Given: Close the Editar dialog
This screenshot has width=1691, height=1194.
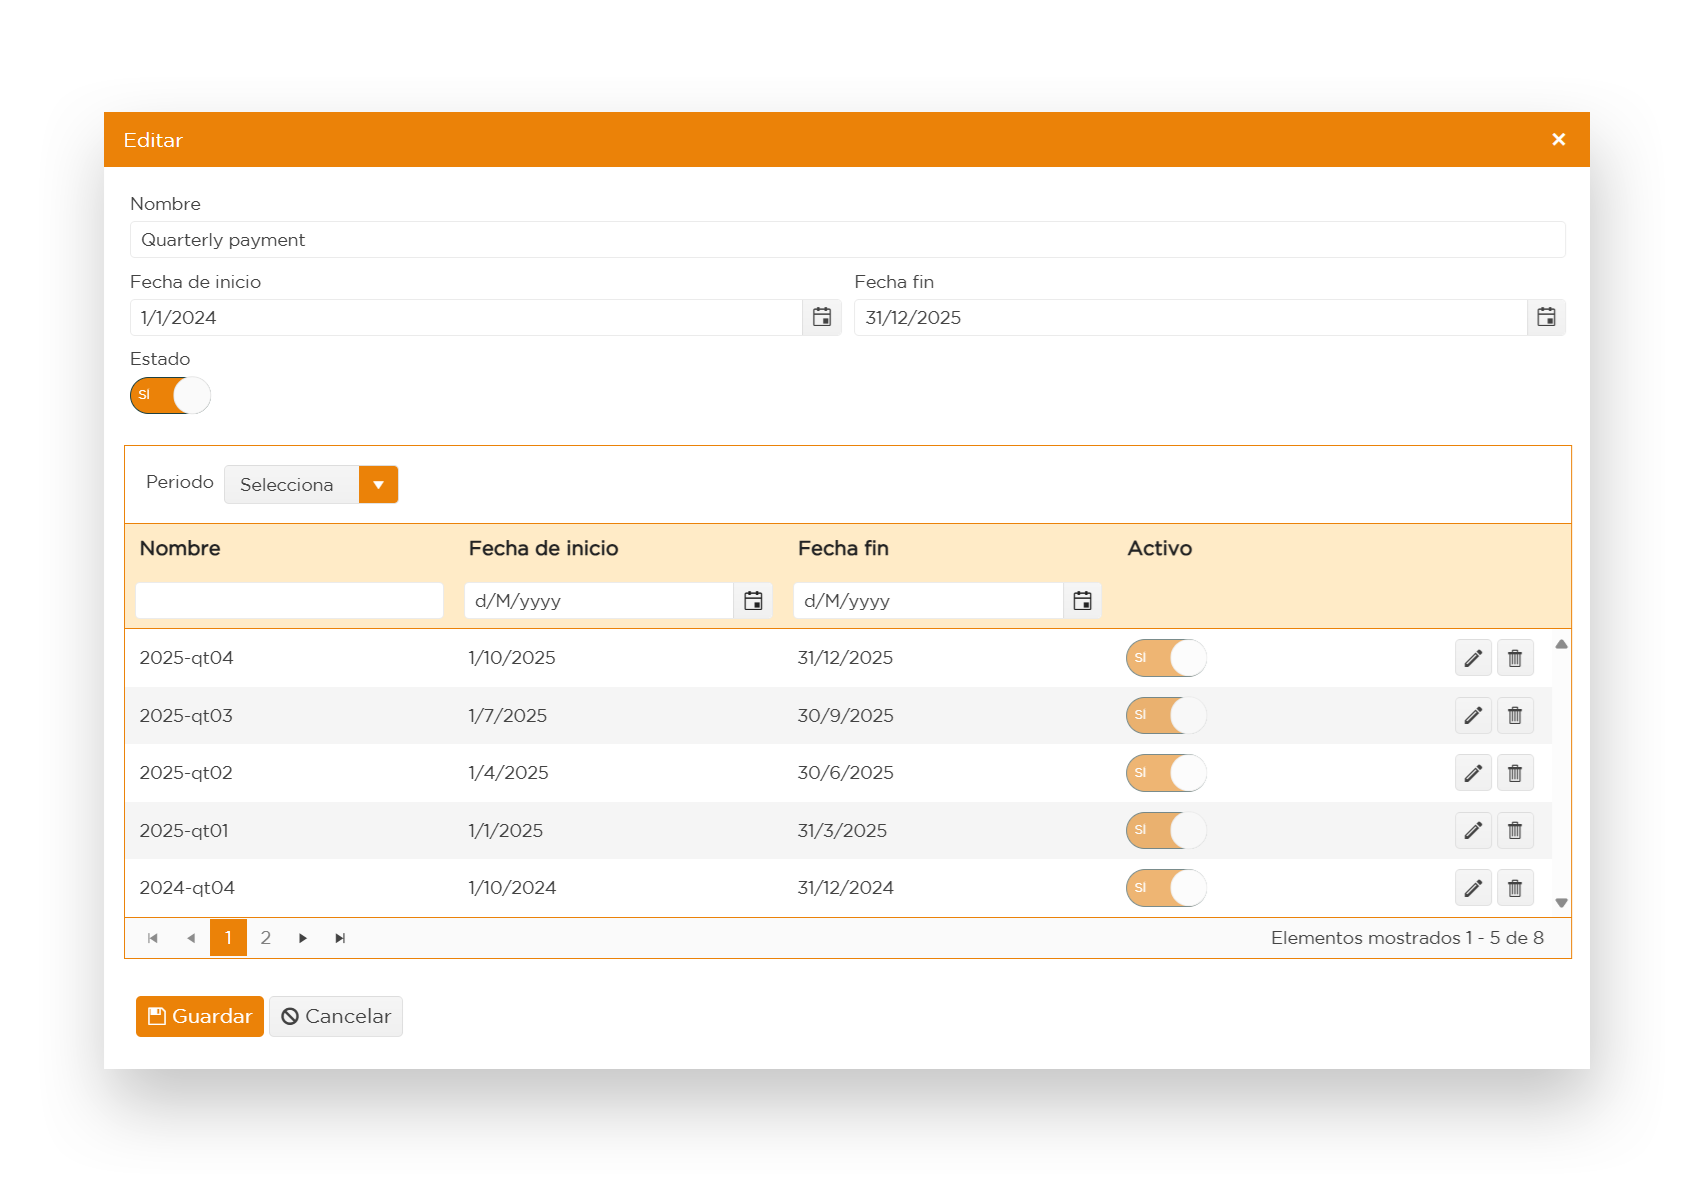Looking at the screenshot, I should (1558, 140).
